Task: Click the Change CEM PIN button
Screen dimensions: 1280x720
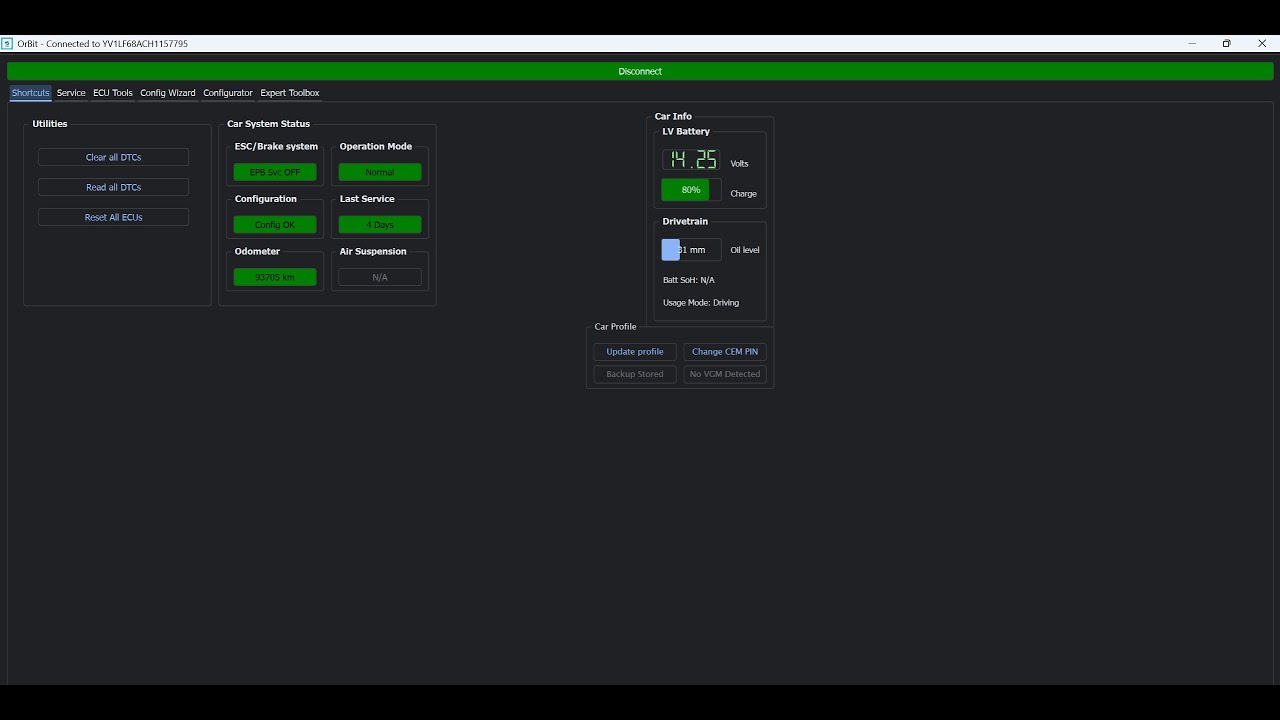Action: [x=725, y=352]
